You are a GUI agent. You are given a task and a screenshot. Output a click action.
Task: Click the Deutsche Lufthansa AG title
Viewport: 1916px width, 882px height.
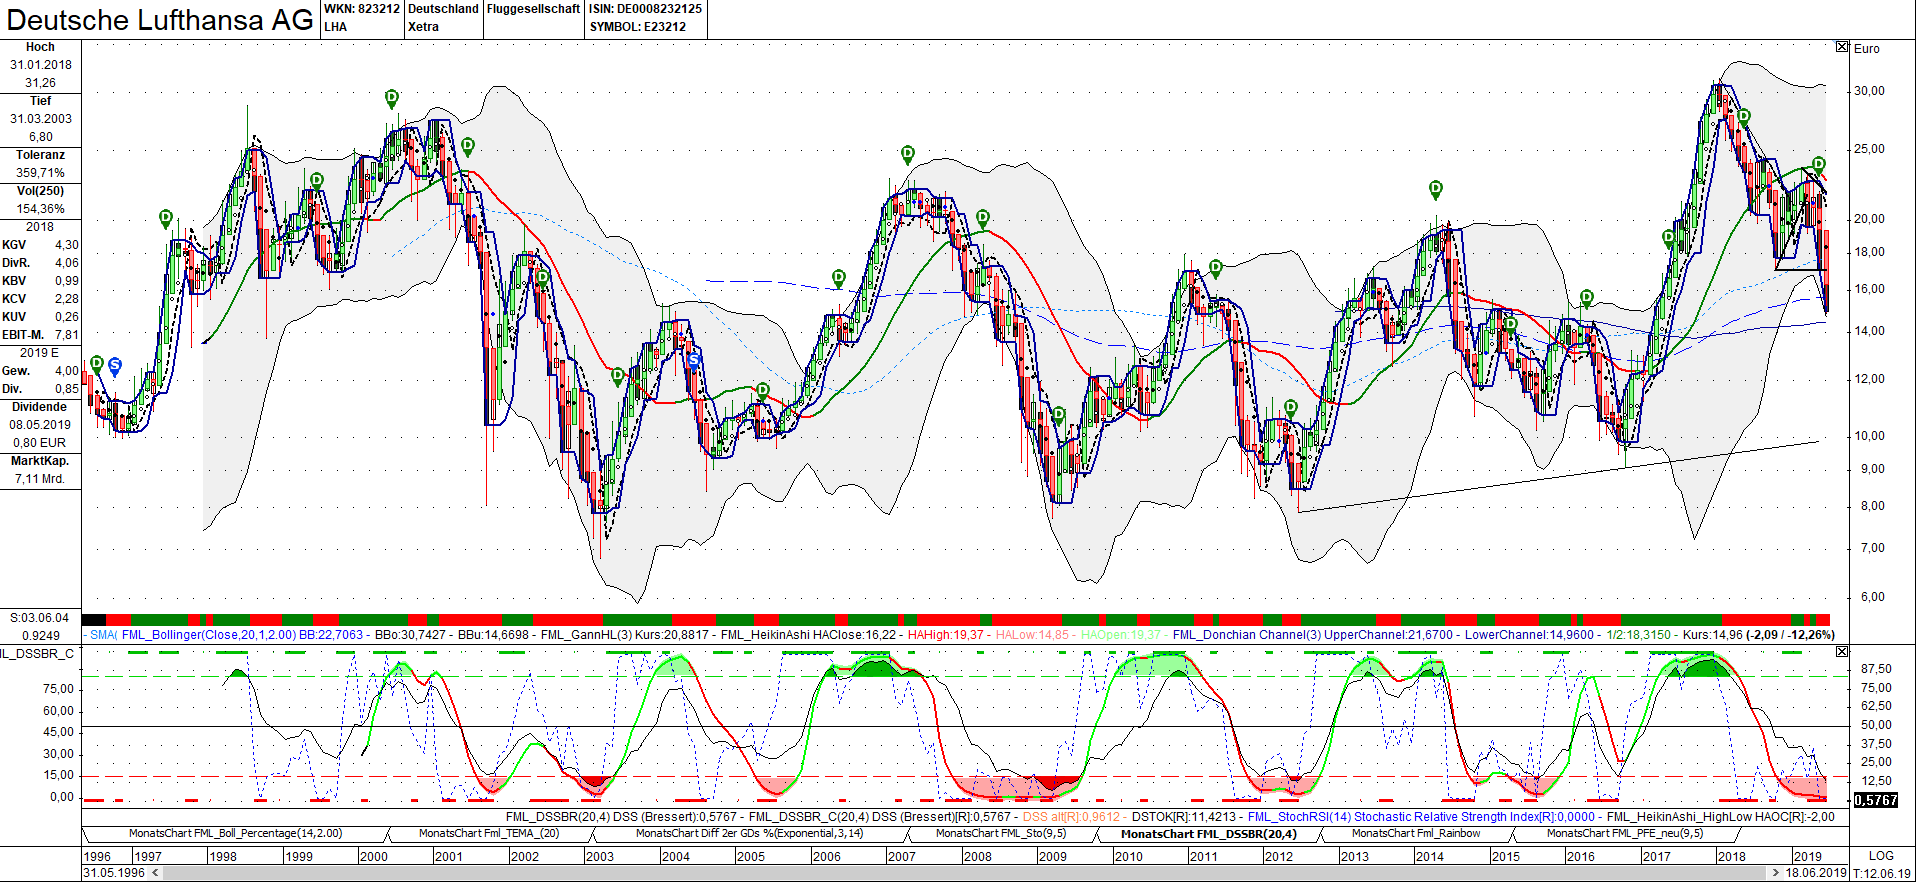pyautogui.click(x=160, y=20)
